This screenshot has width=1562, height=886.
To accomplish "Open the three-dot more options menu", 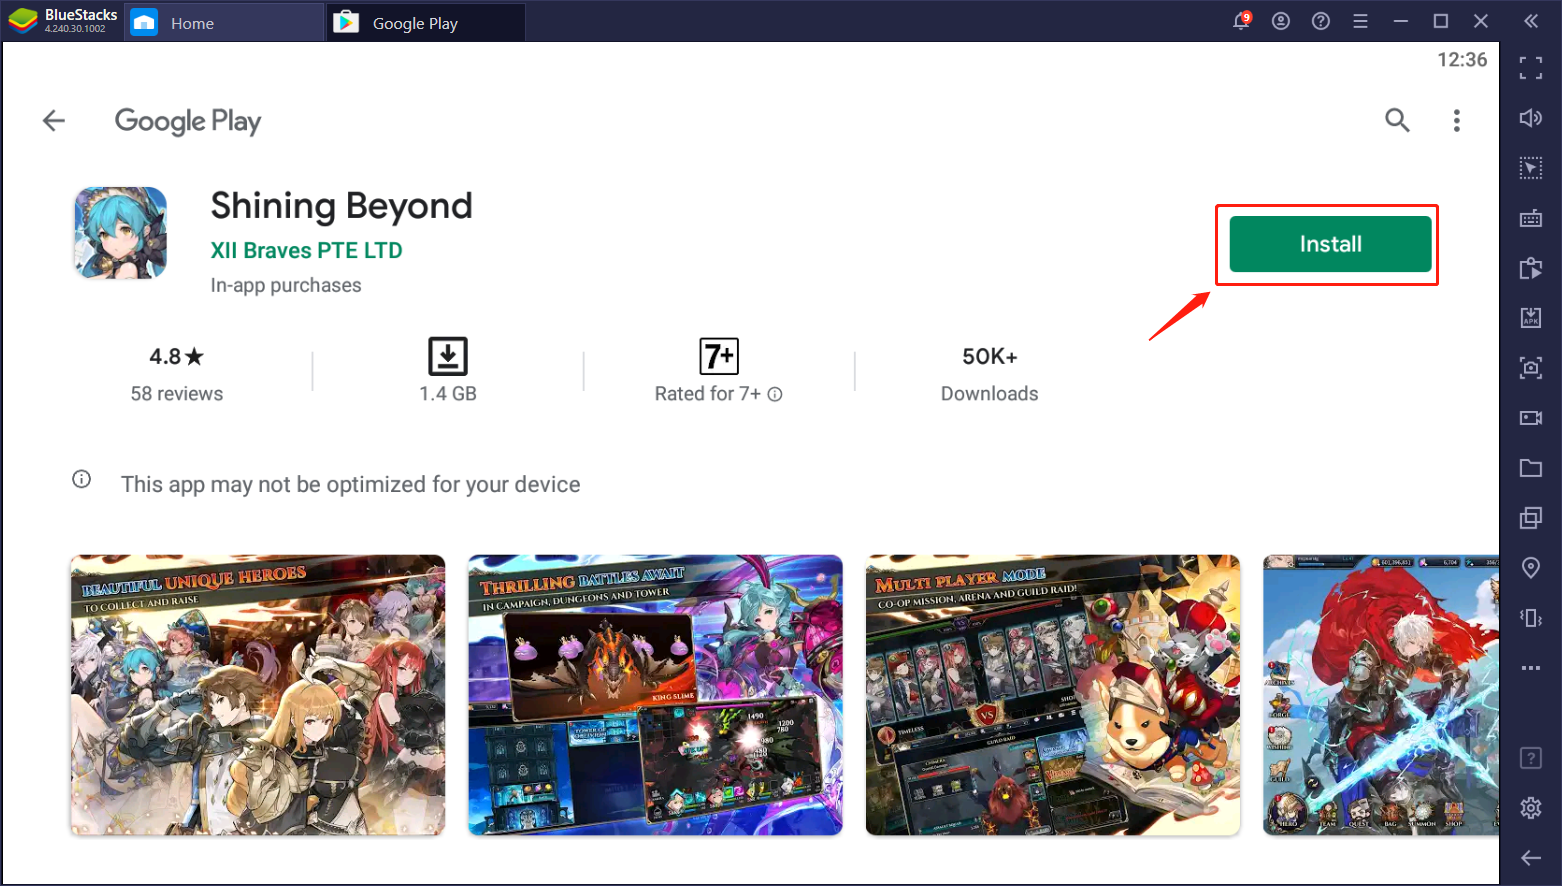I will pos(1456,121).
